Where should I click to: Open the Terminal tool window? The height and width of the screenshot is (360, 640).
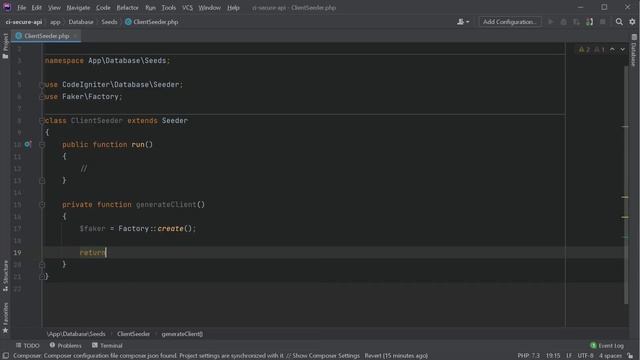[x=107, y=345]
